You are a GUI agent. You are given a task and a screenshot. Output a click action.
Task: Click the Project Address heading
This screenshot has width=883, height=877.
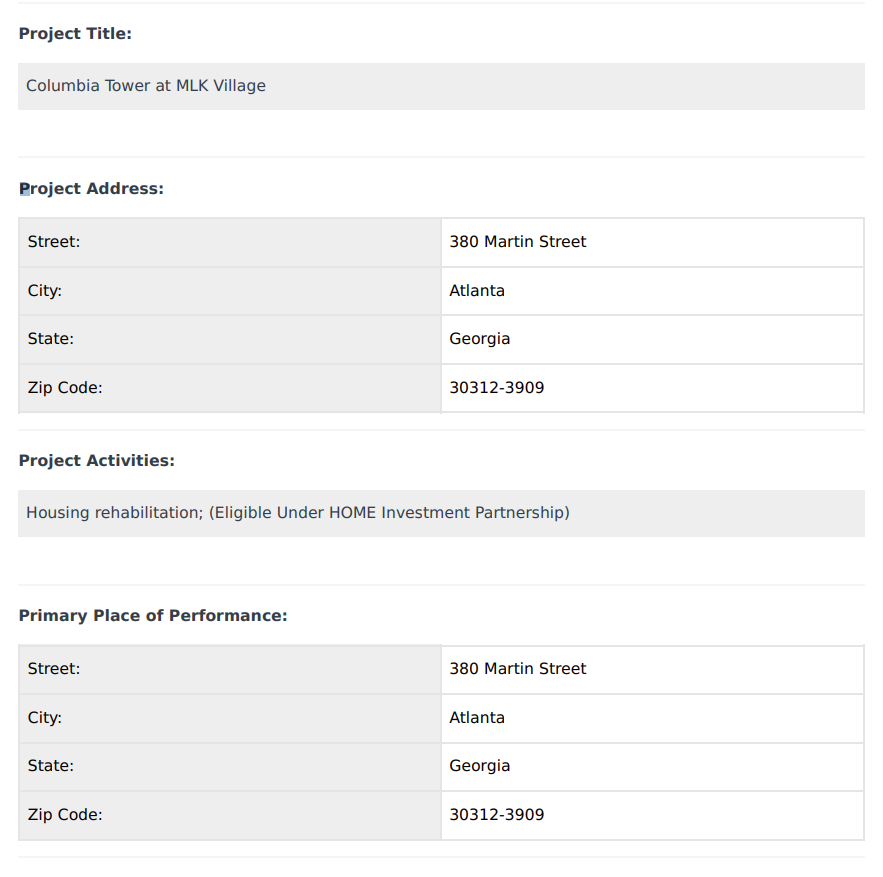pyautogui.click(x=91, y=189)
